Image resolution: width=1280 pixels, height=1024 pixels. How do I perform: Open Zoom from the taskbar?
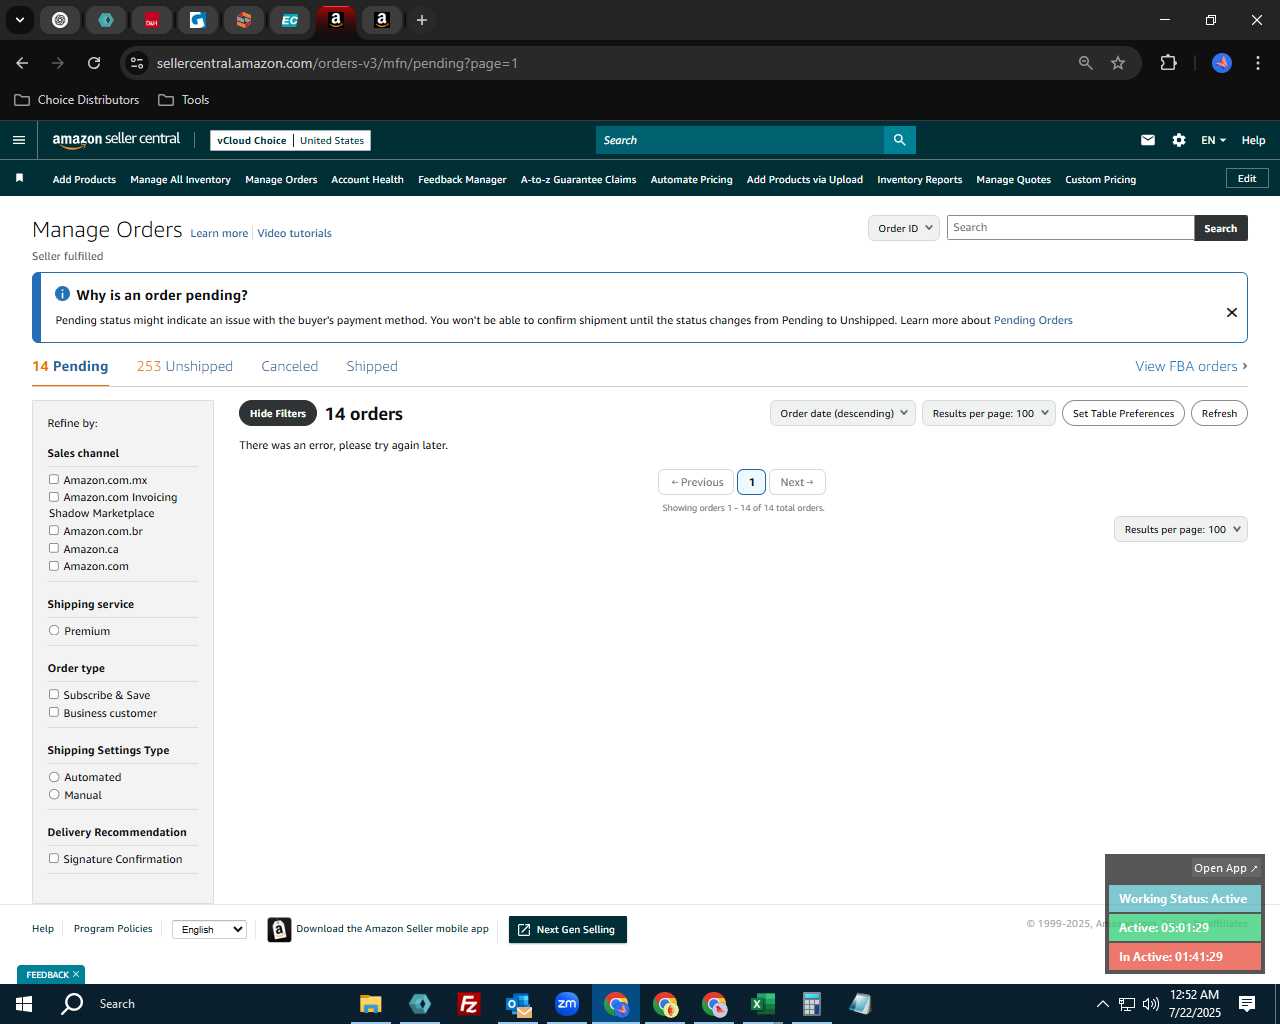click(567, 1004)
